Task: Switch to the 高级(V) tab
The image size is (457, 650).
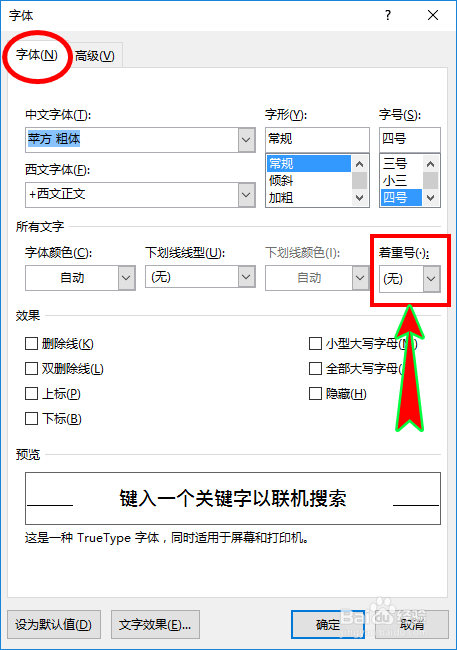Action: pos(95,56)
